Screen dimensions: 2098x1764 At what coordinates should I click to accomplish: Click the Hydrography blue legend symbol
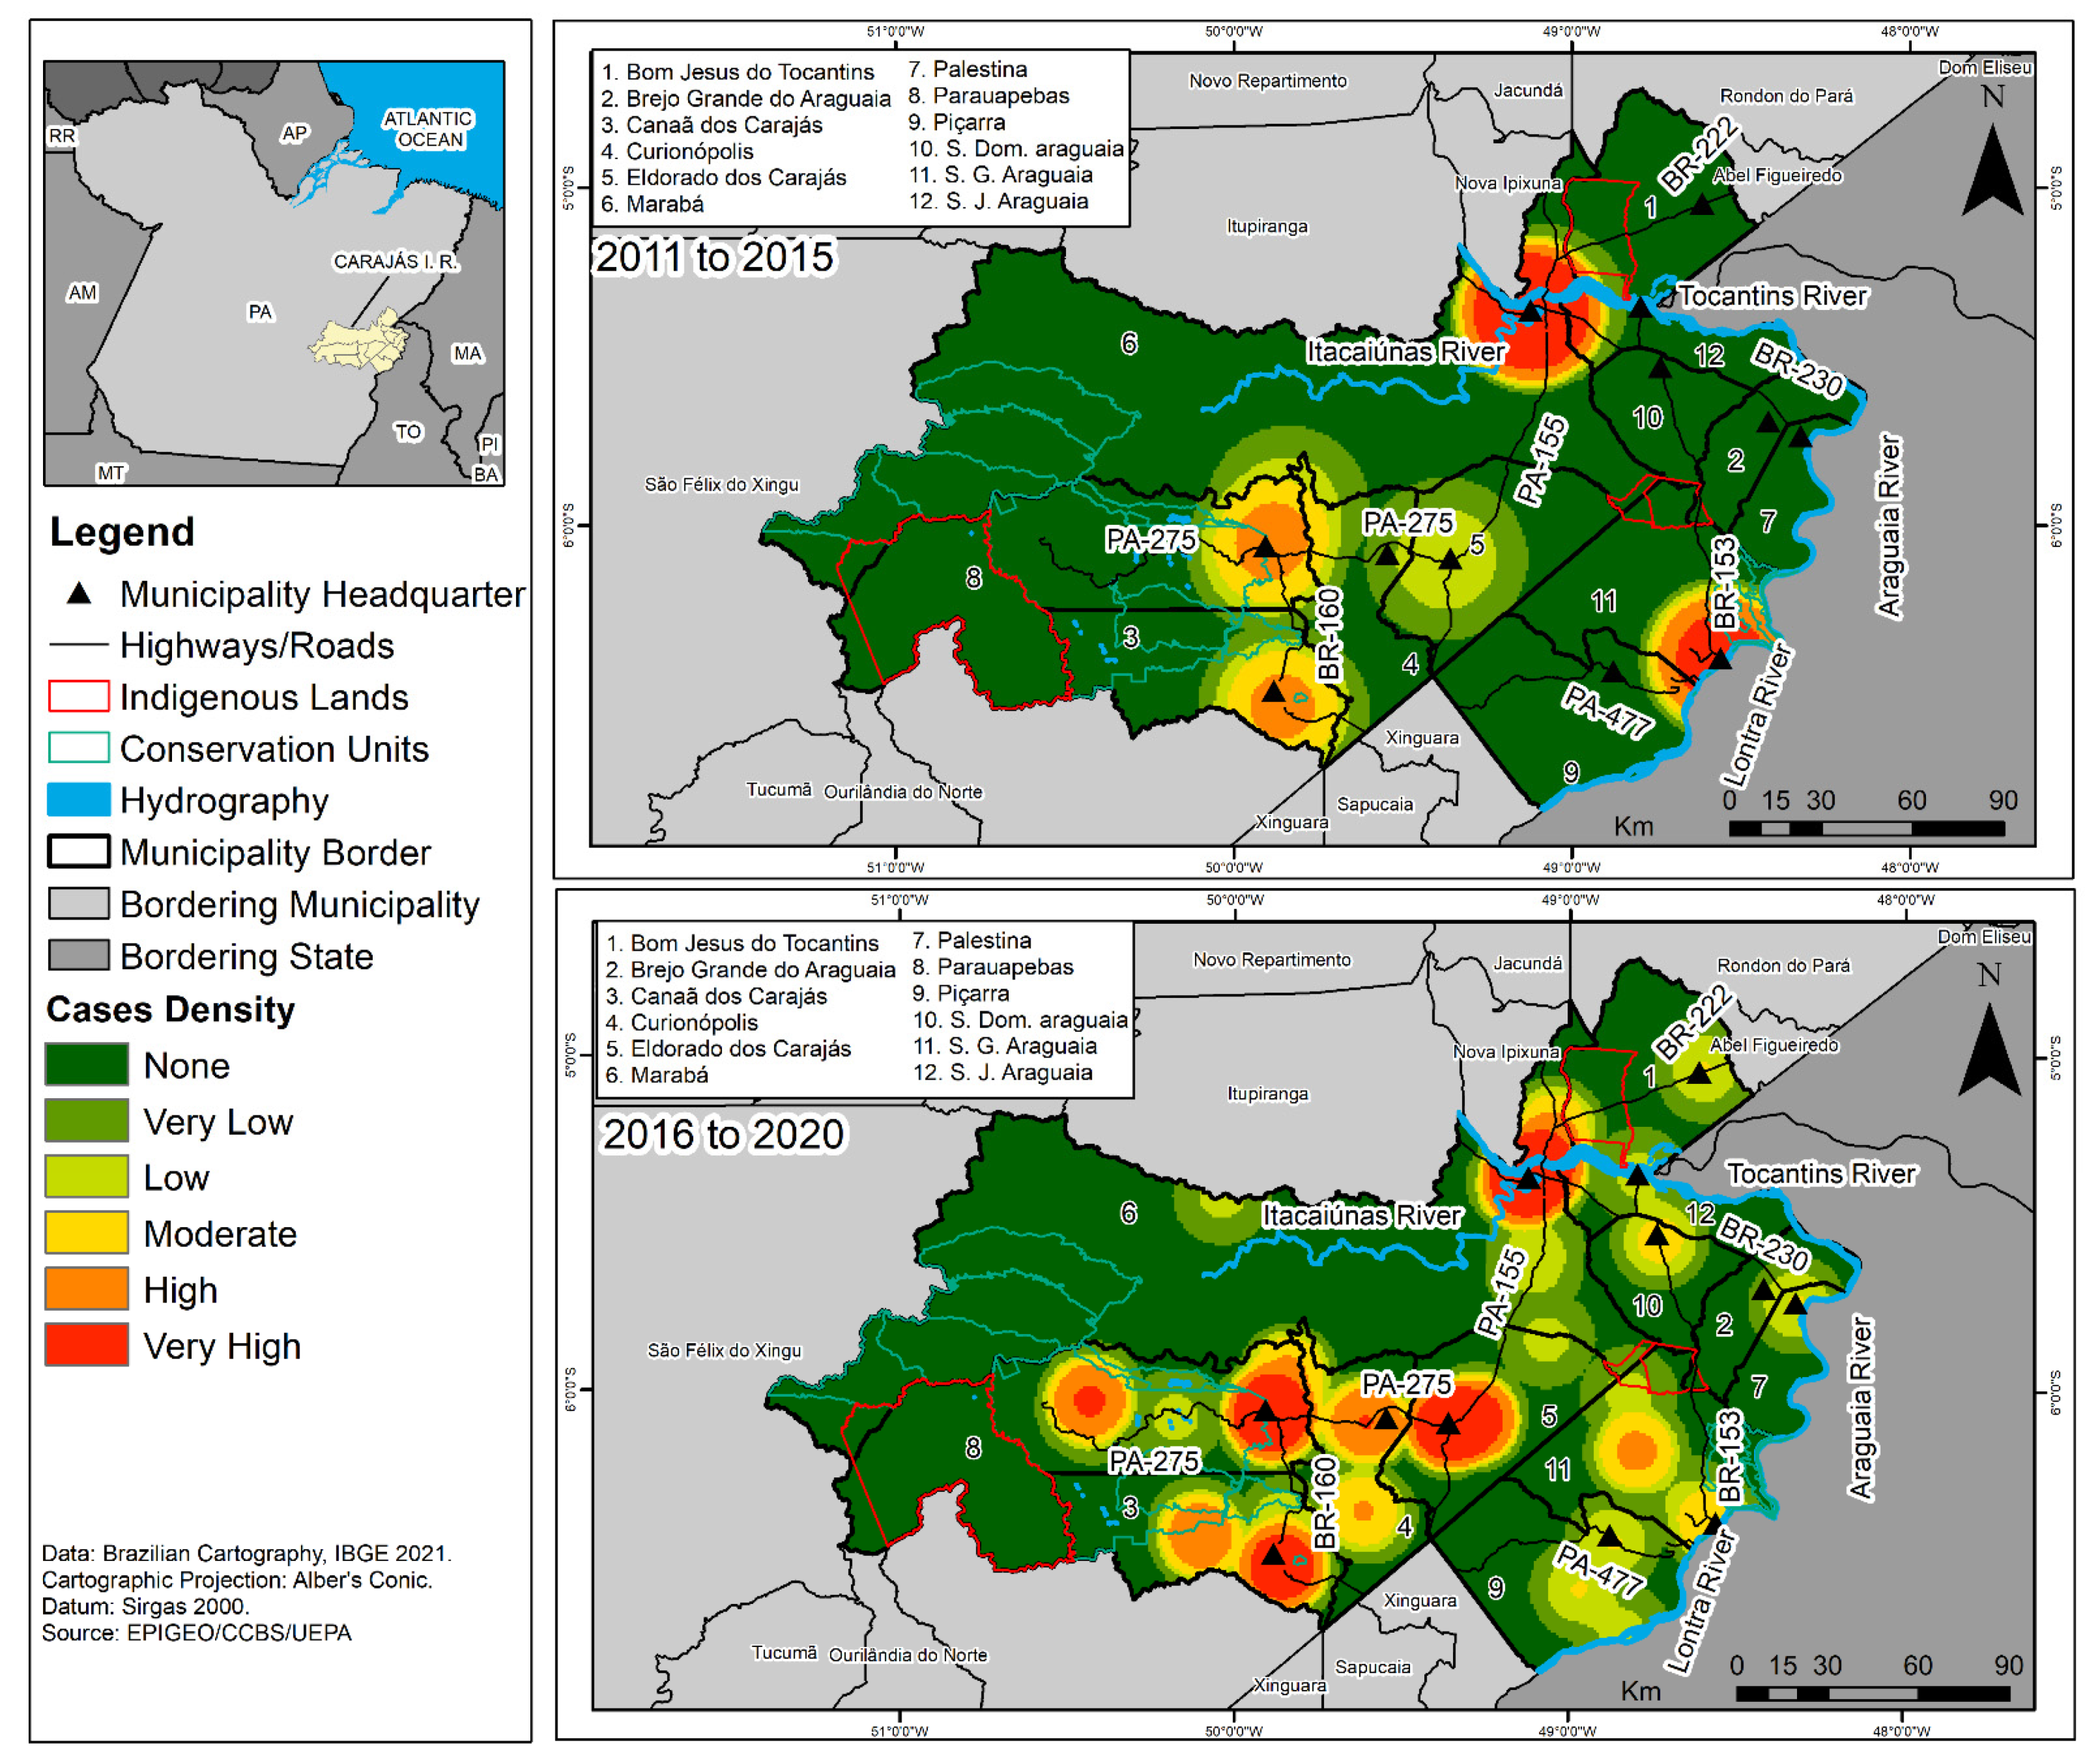(x=79, y=799)
